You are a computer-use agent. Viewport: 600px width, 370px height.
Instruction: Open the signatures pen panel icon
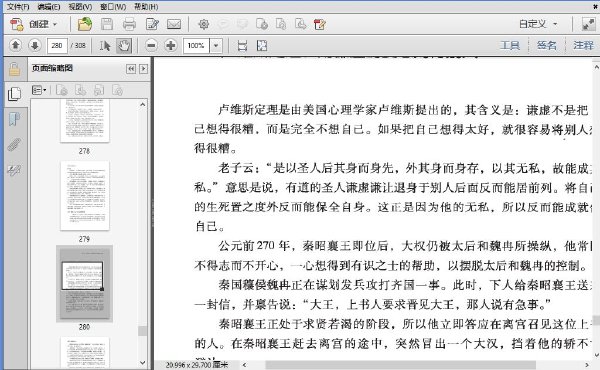[14, 170]
